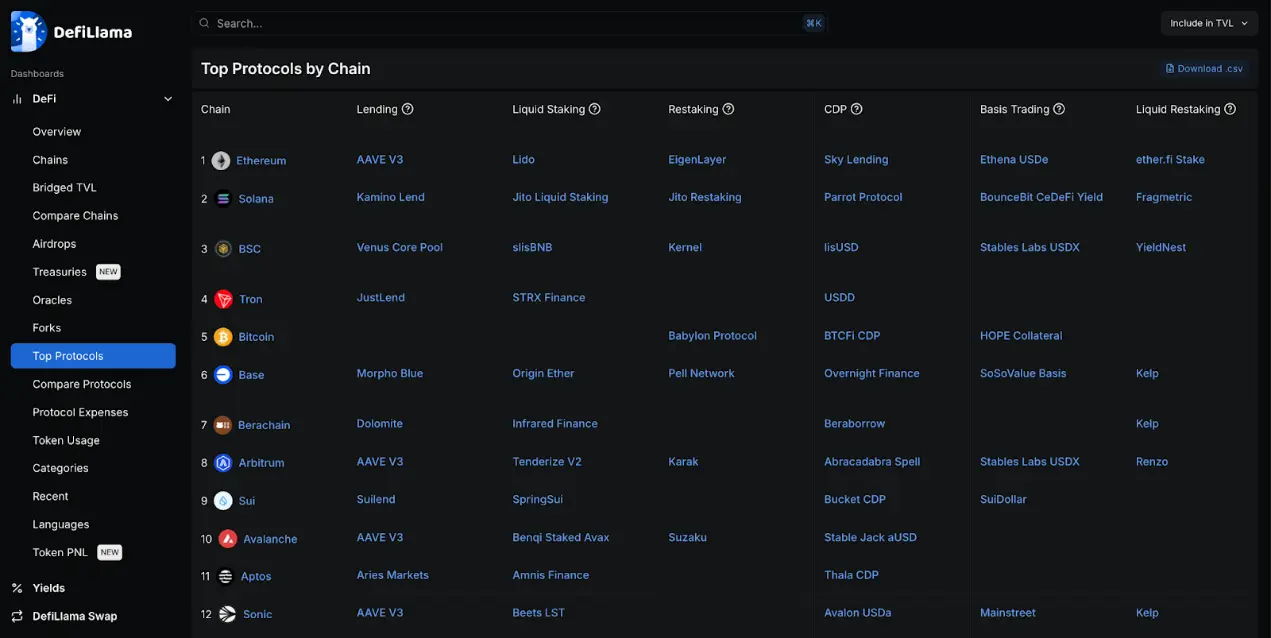Select Compare Chains in the sidebar
1271x638 pixels.
[x=75, y=216]
